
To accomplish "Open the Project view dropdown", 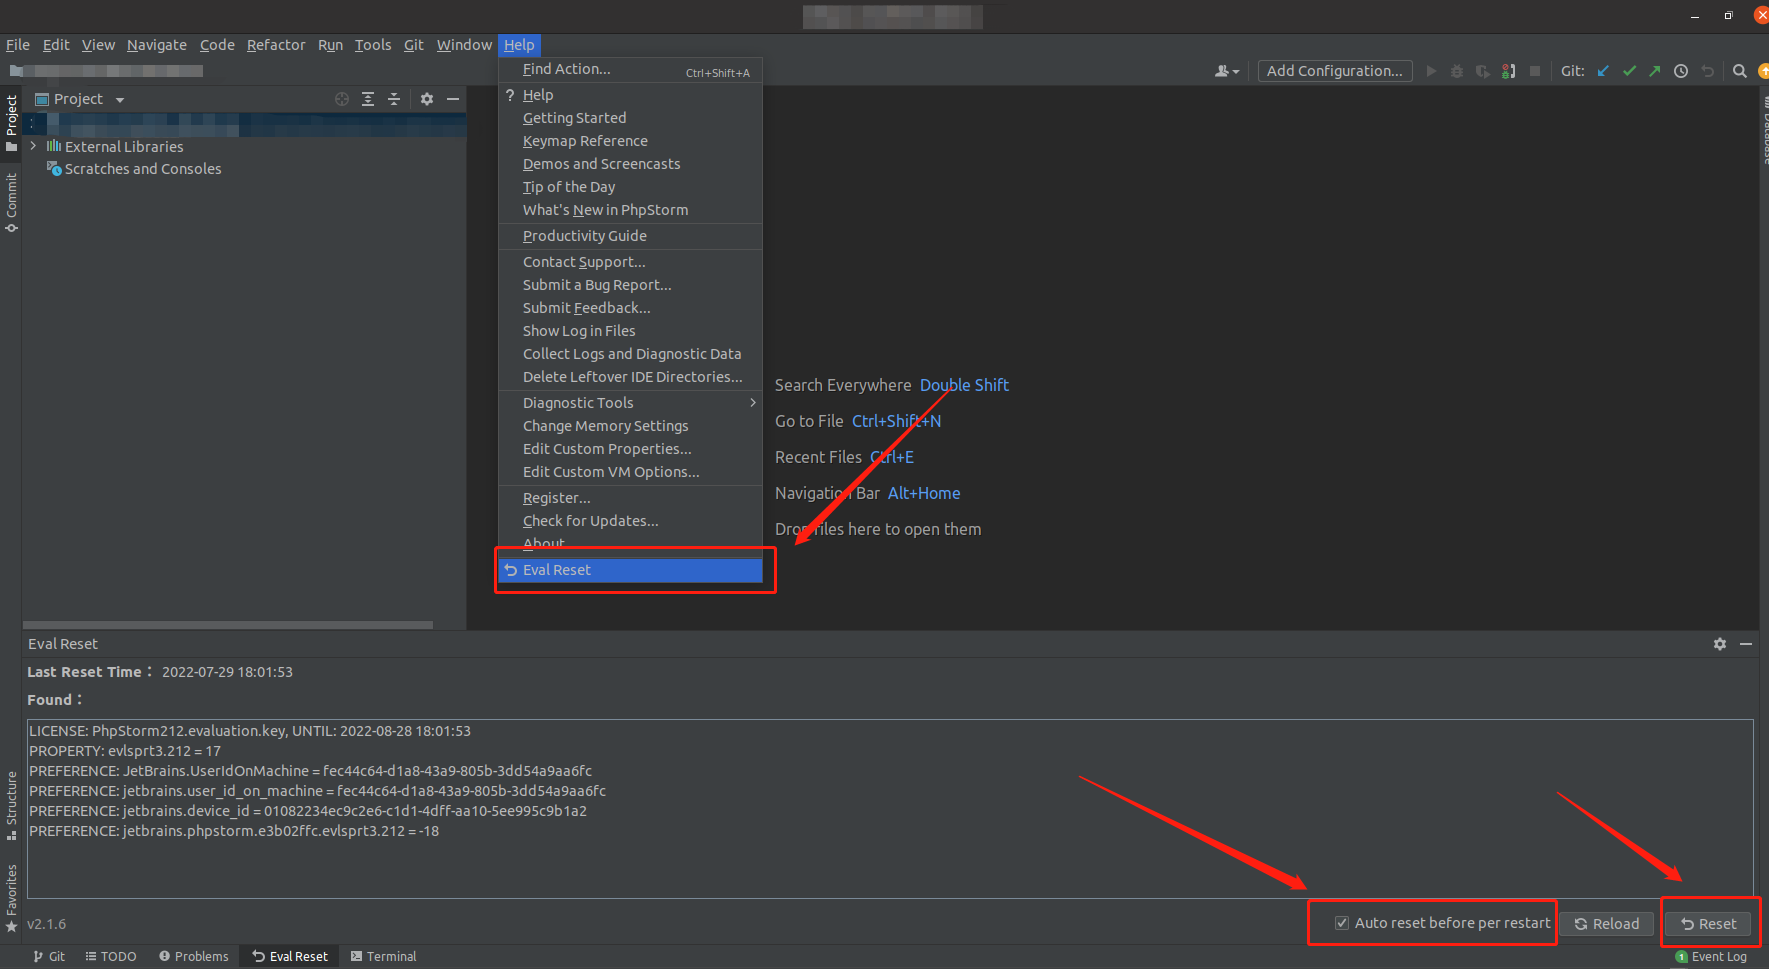I will point(120,100).
